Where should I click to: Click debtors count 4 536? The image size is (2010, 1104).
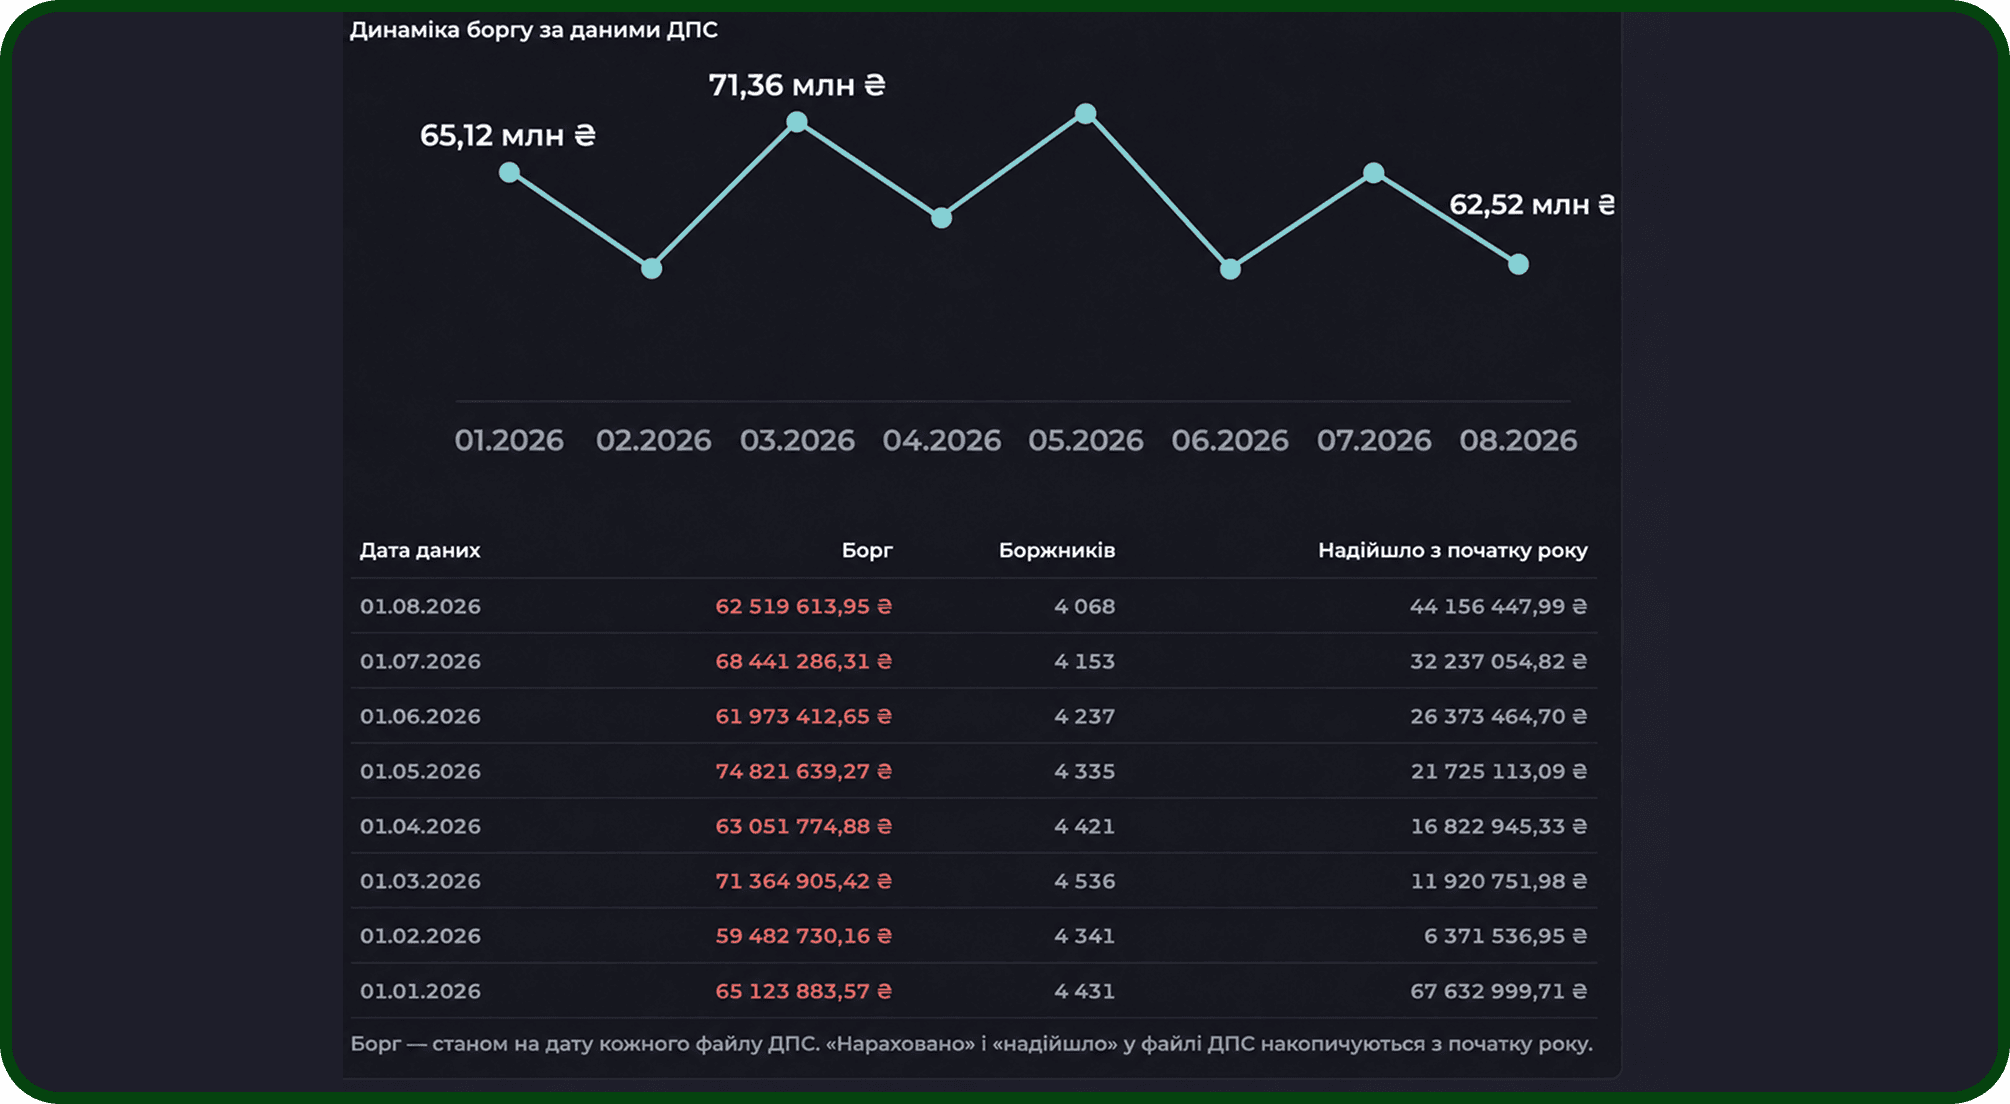tap(1084, 881)
